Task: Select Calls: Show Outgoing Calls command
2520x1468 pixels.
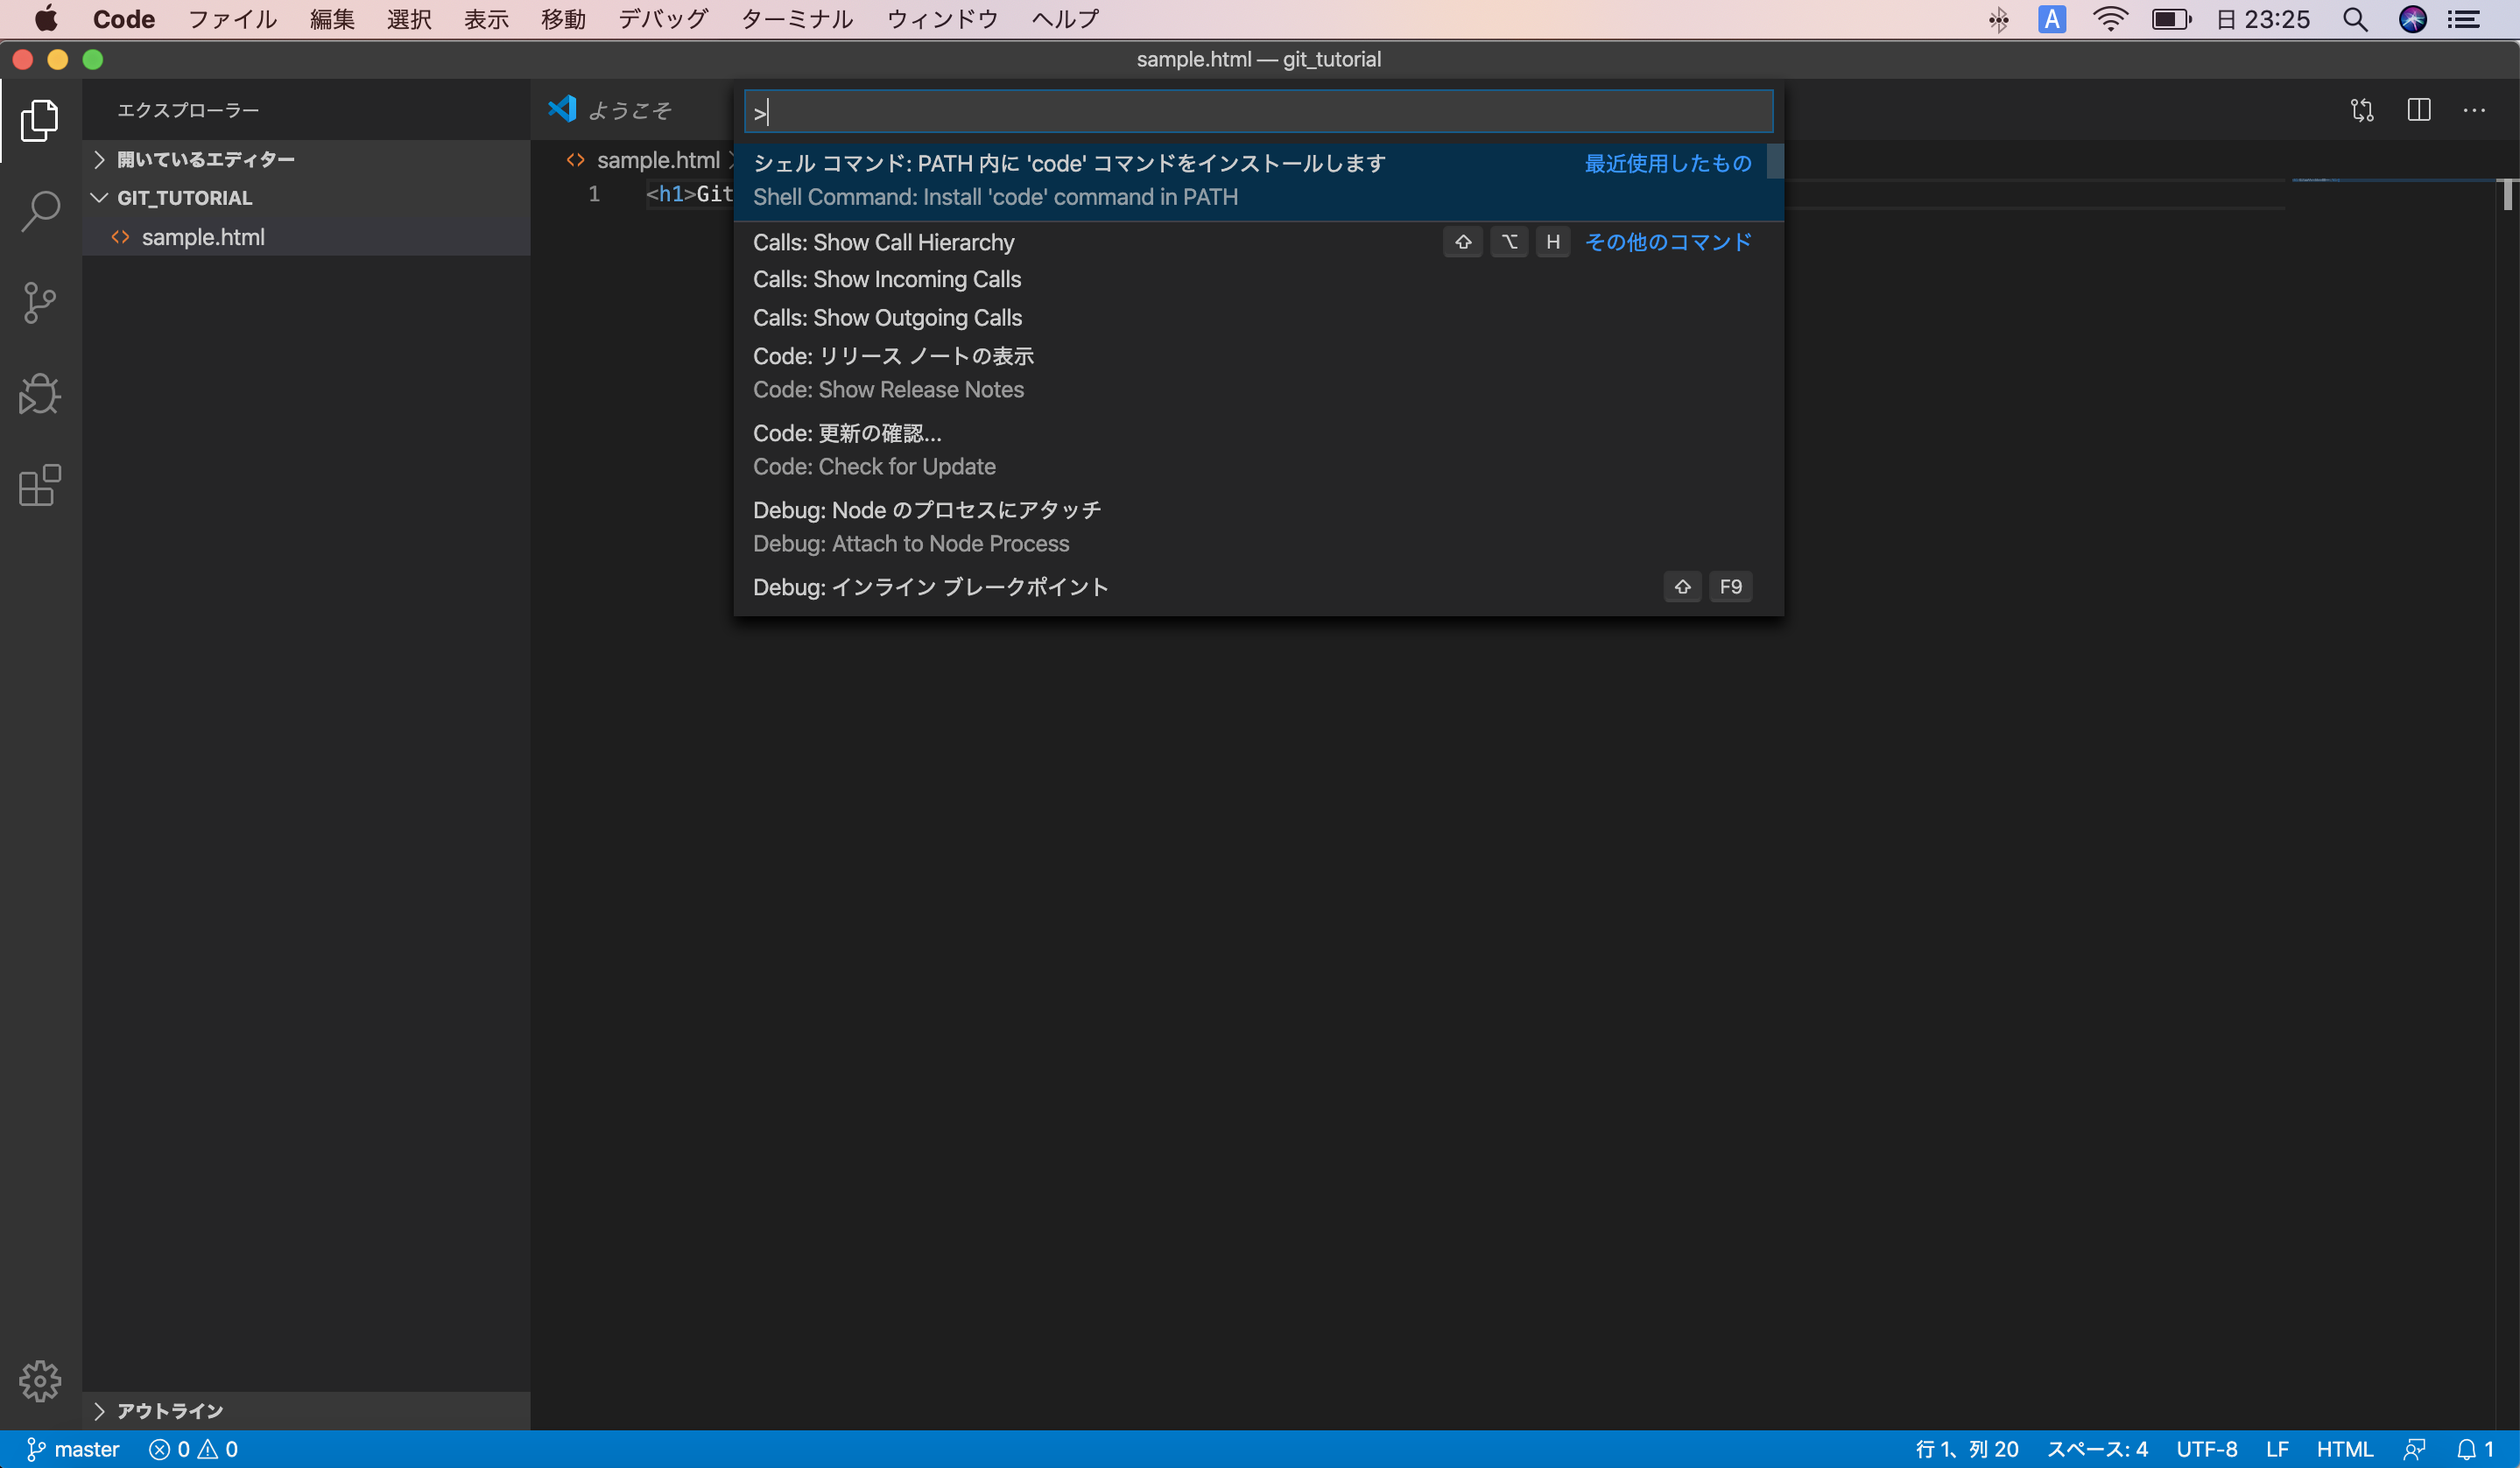Action: click(x=1258, y=318)
